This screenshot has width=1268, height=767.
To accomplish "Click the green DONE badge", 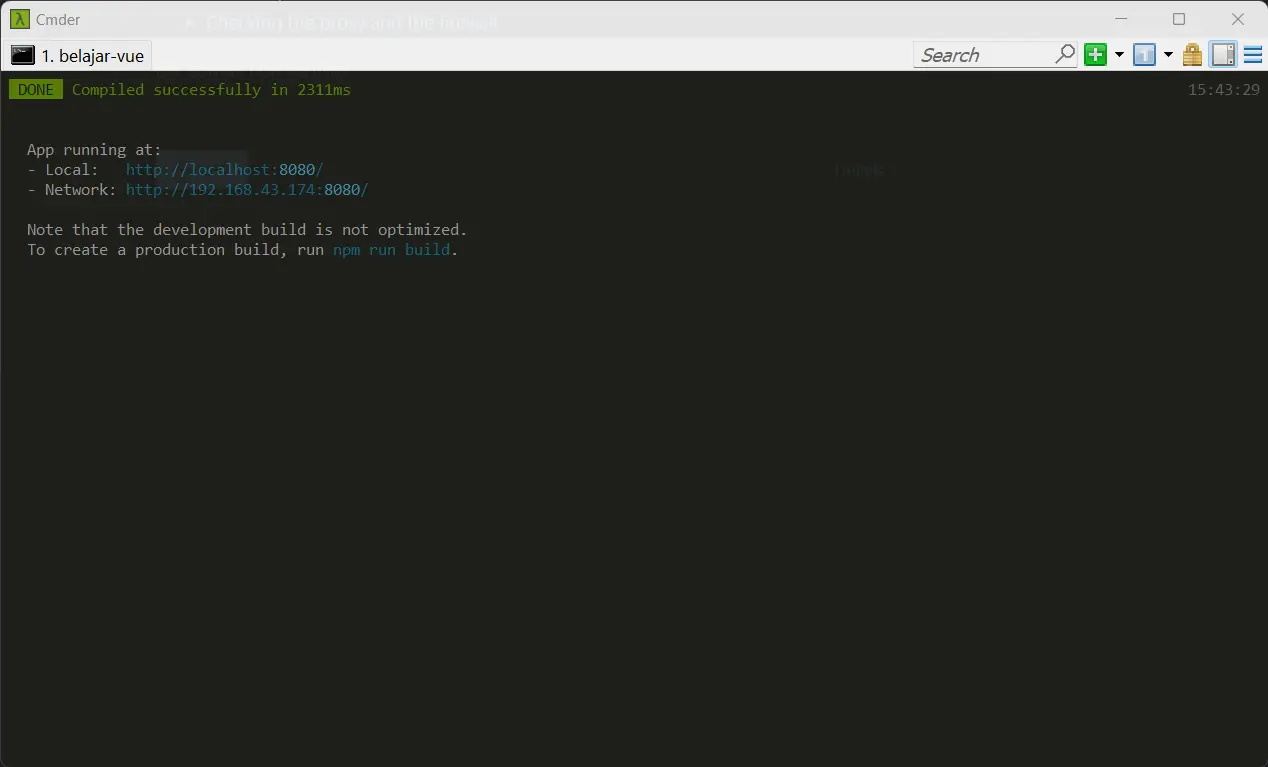I will [36, 90].
